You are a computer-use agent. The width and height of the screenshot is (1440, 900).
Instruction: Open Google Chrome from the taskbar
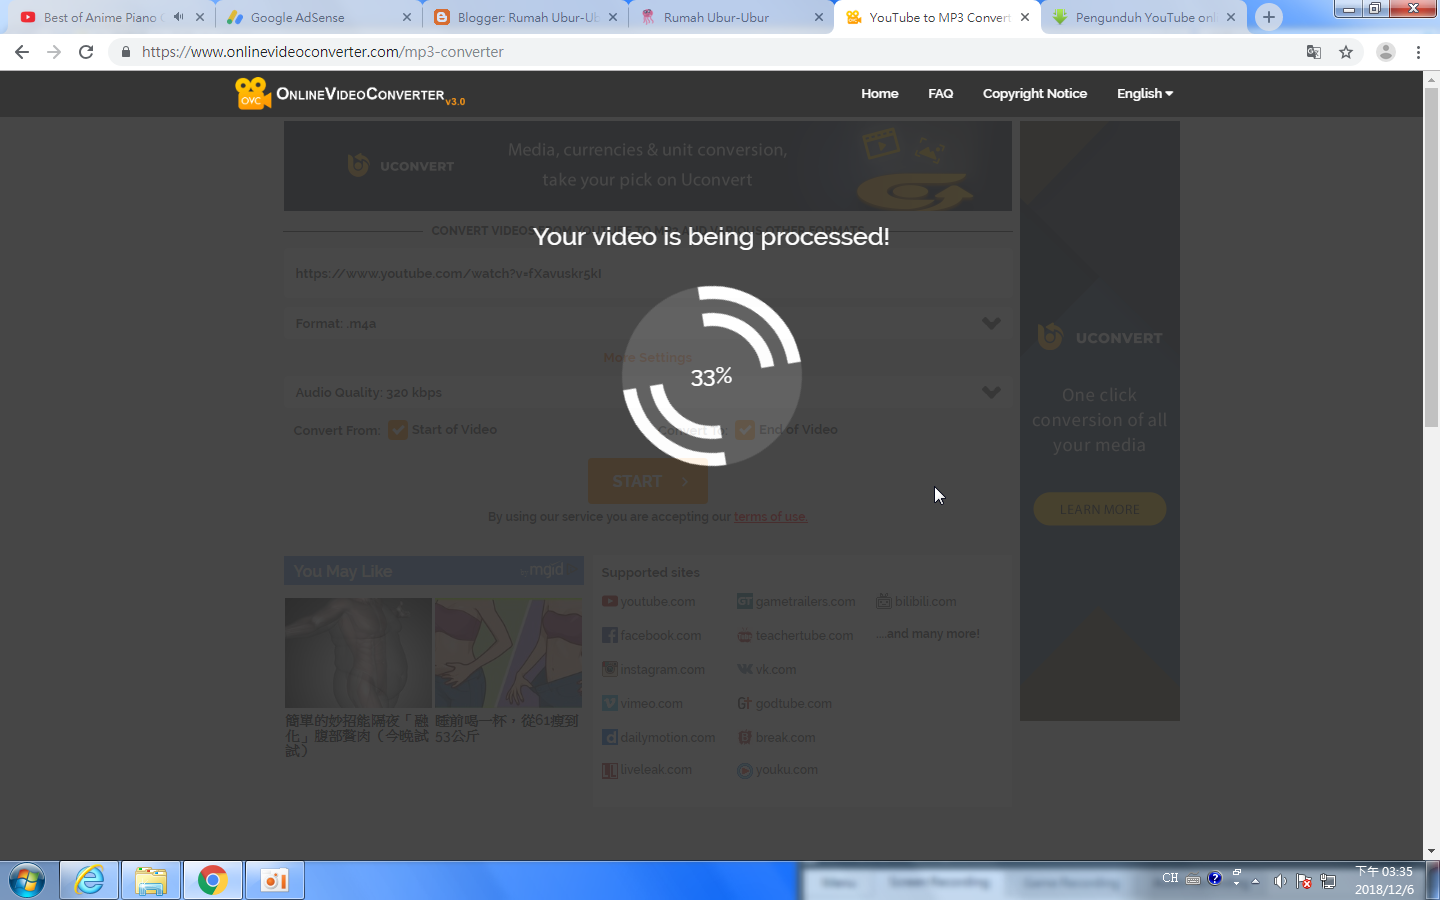212,880
